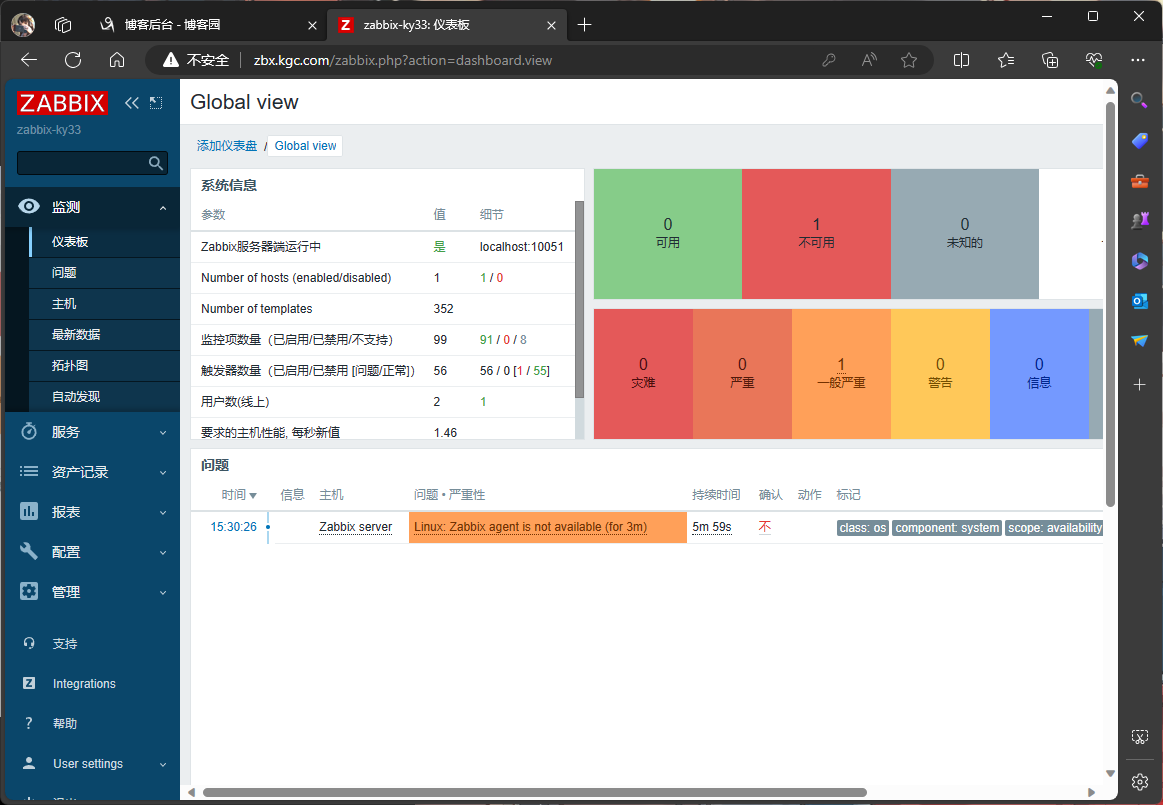
Task: Click the Z icon beside Integrations
Action: [x=29, y=683]
